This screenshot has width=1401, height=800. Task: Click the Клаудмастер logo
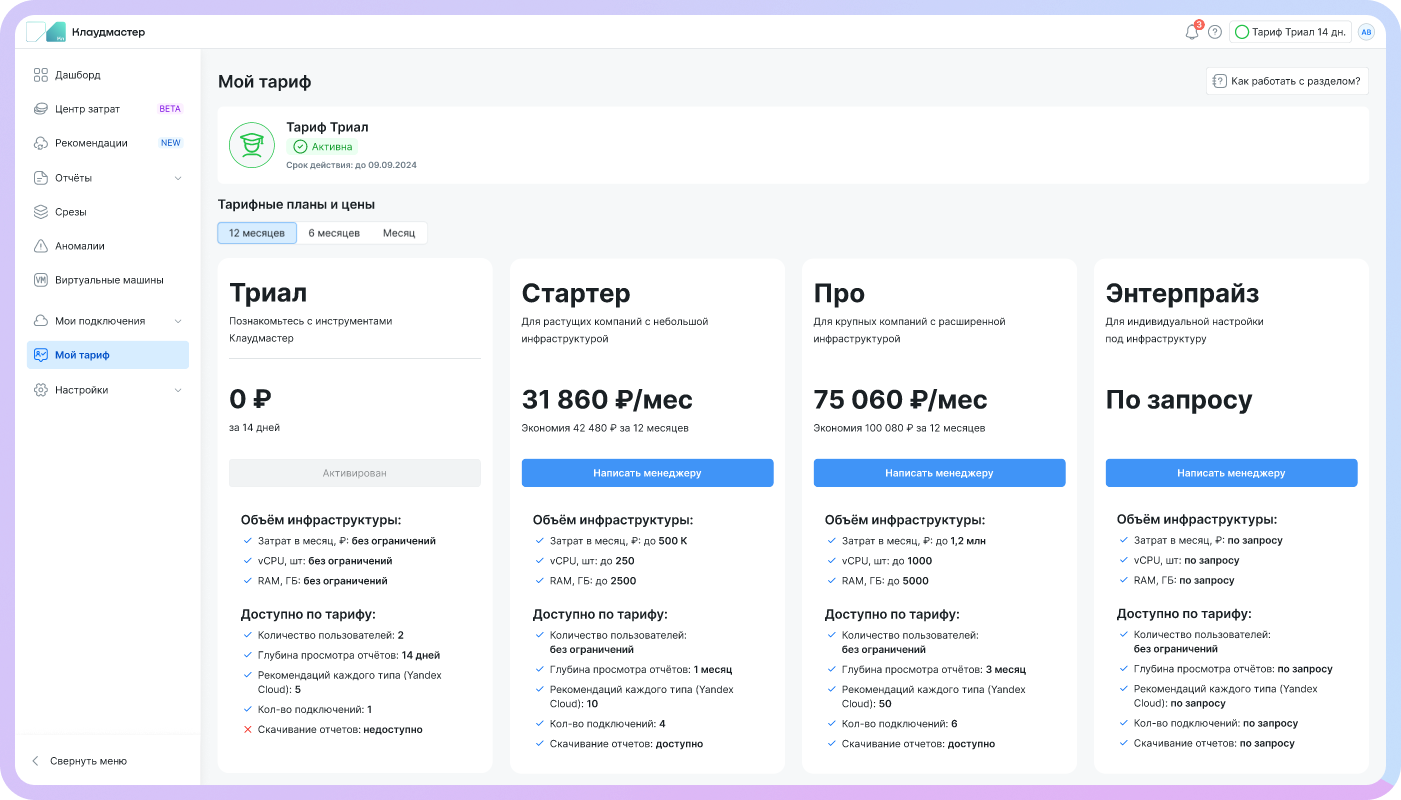pos(86,32)
